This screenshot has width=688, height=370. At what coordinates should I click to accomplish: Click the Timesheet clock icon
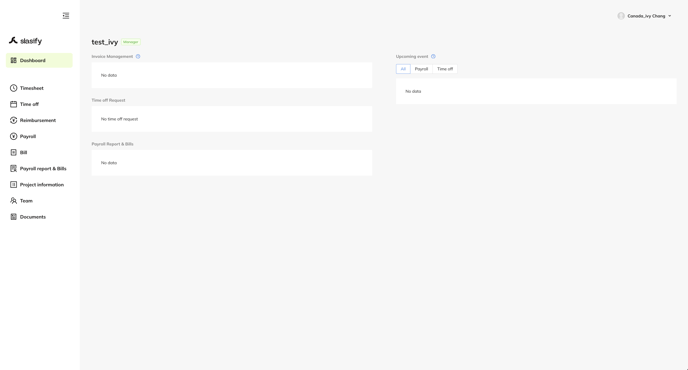point(14,88)
